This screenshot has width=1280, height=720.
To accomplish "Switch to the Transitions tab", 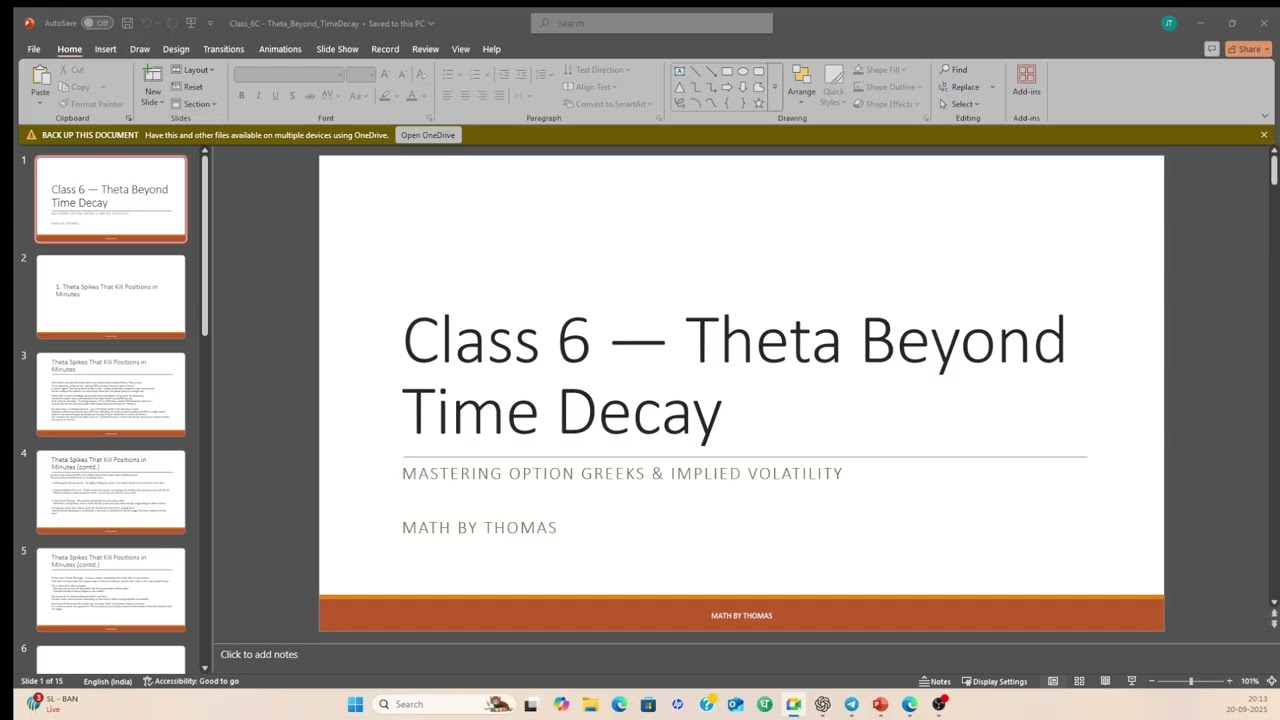I will [223, 49].
